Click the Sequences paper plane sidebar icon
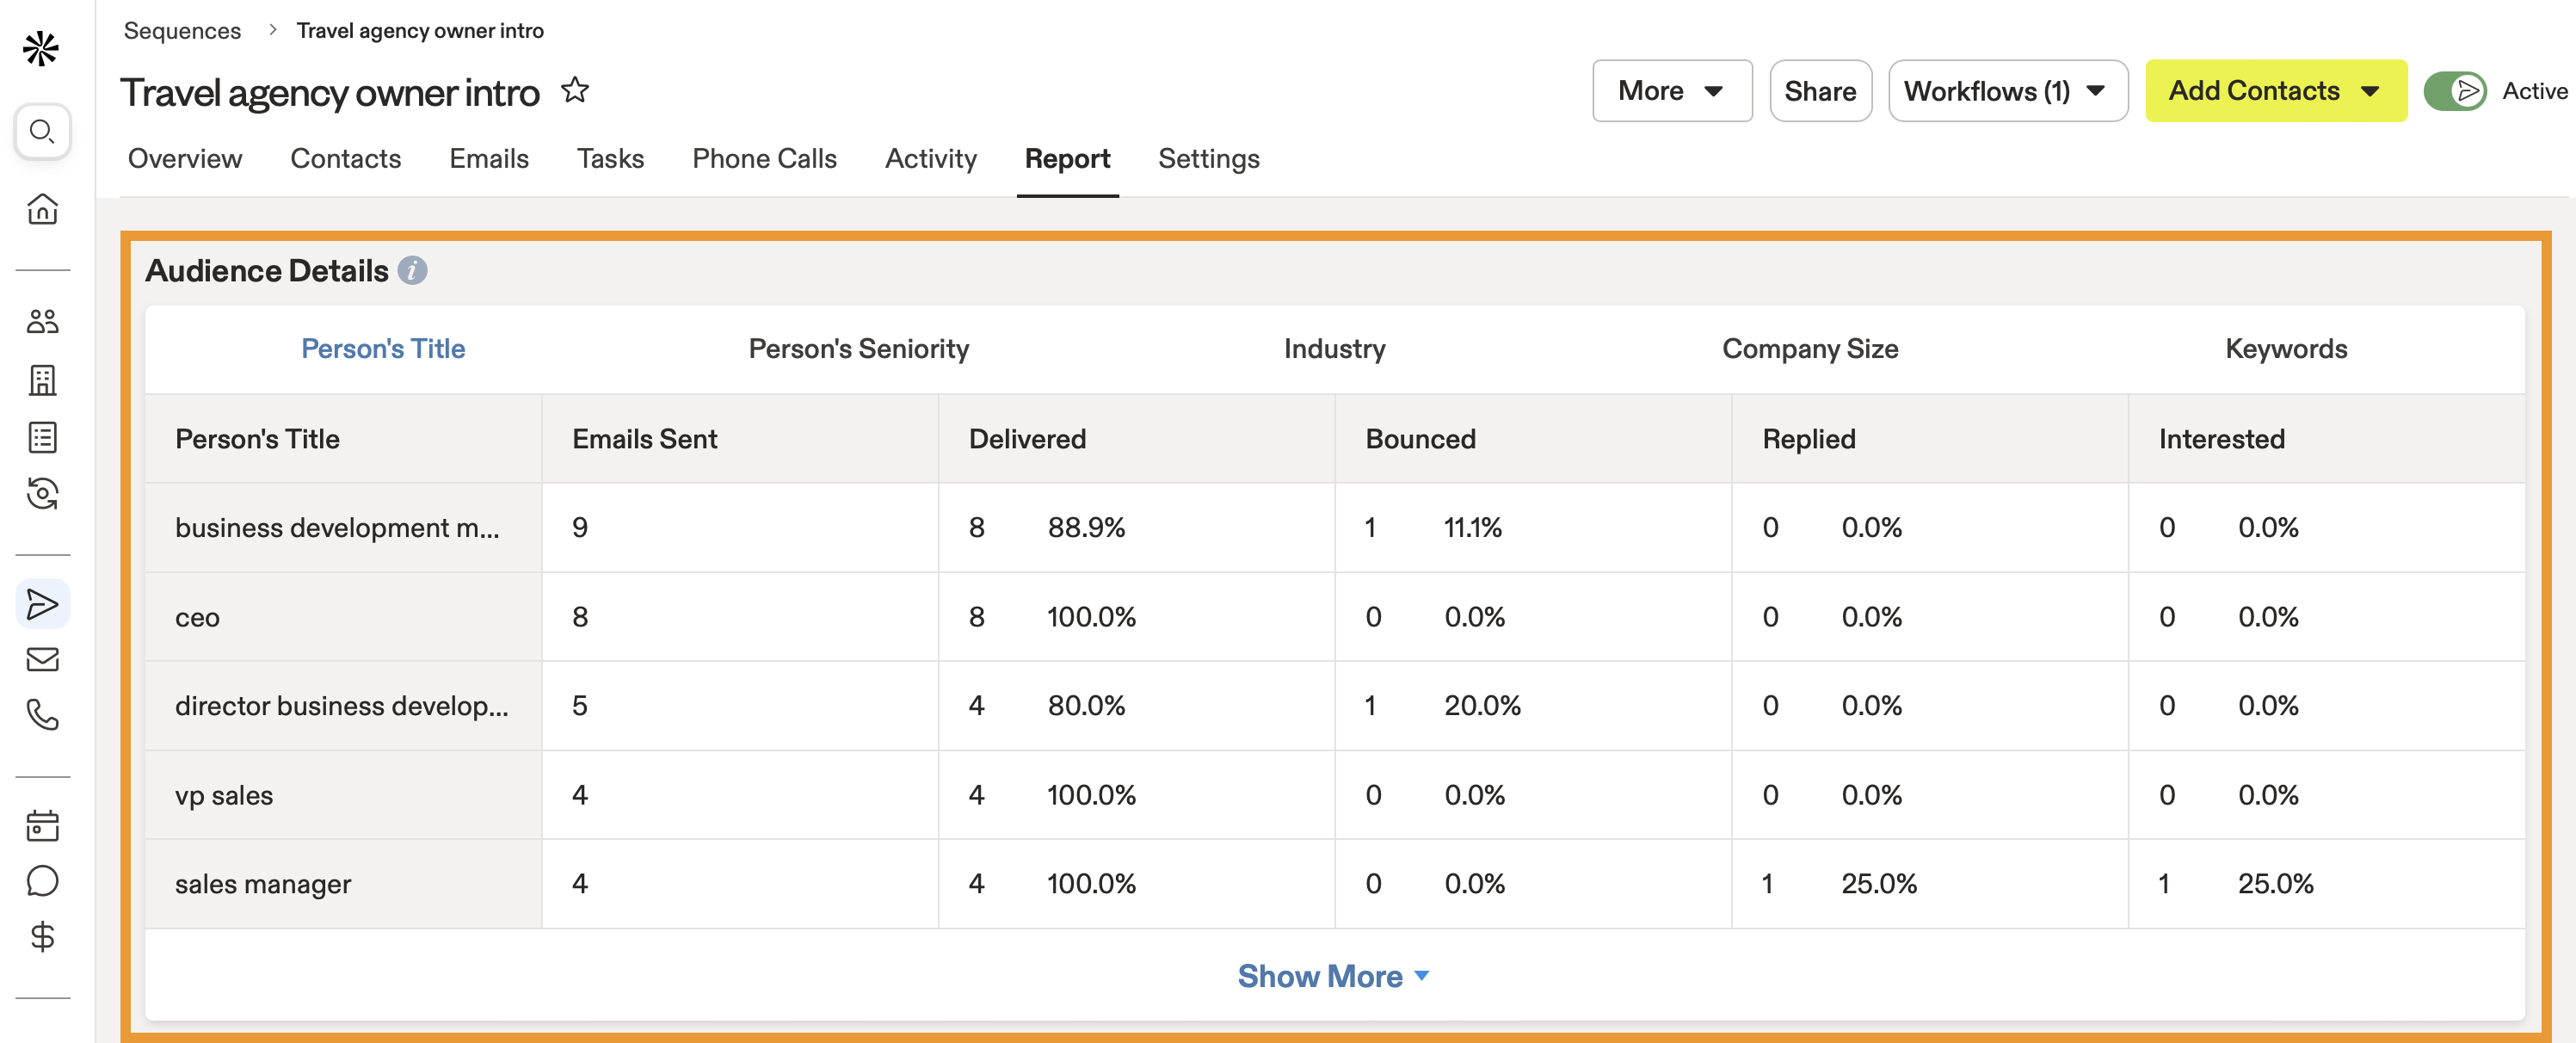 point(42,604)
